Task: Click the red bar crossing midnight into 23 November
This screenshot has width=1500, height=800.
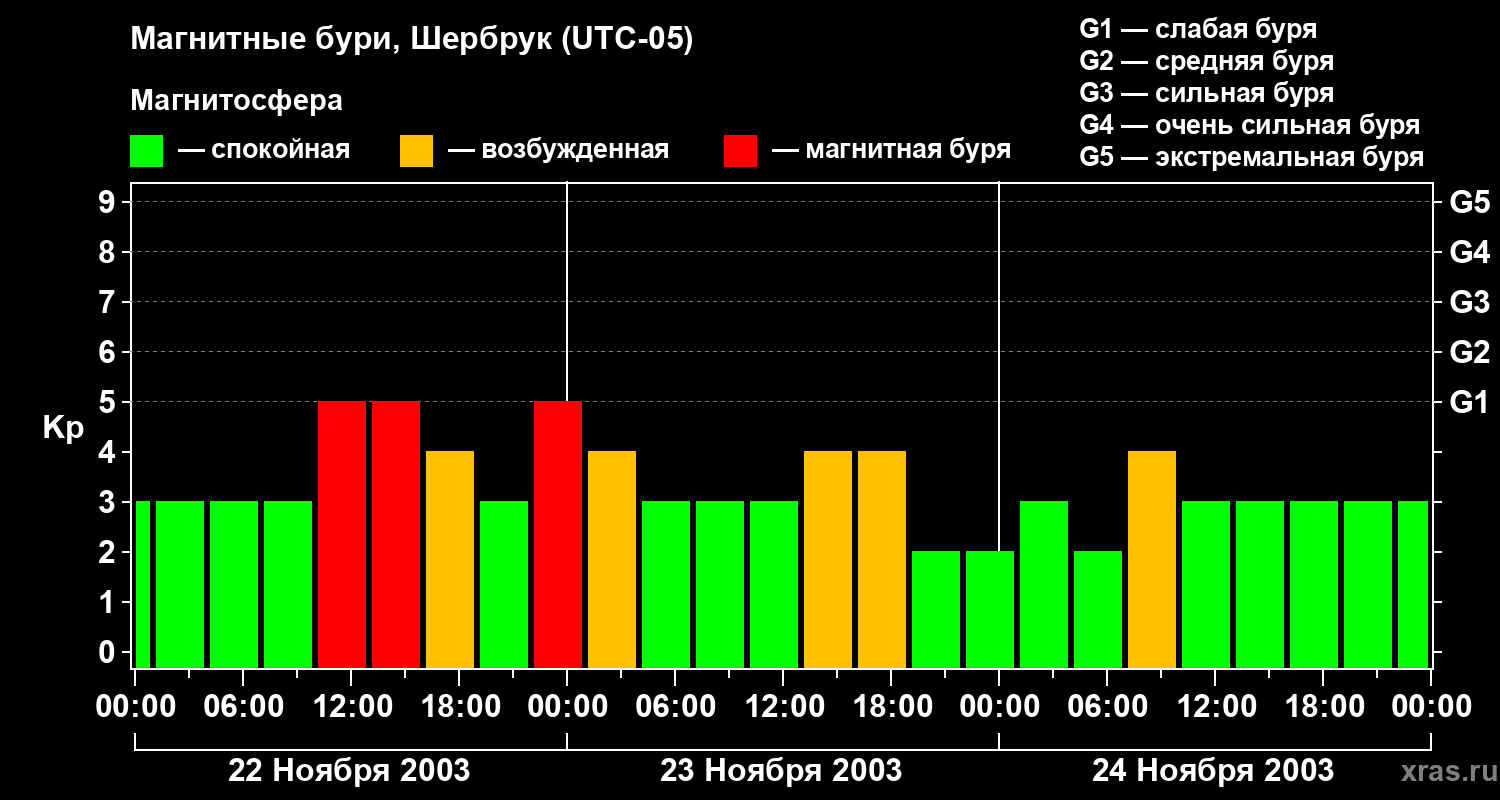Action: 558,535
